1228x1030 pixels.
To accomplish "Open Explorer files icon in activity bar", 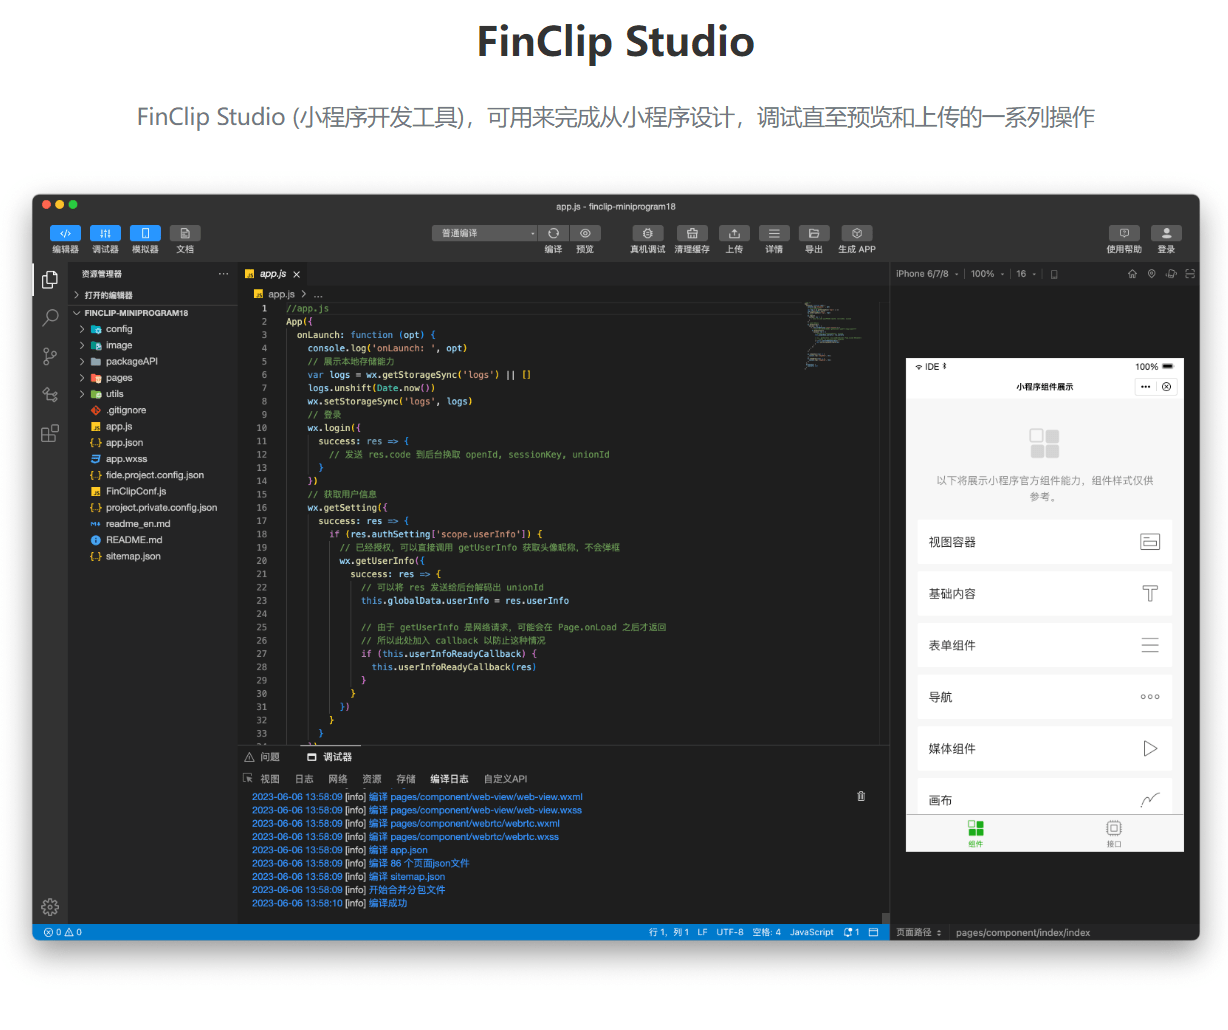I will click(50, 280).
